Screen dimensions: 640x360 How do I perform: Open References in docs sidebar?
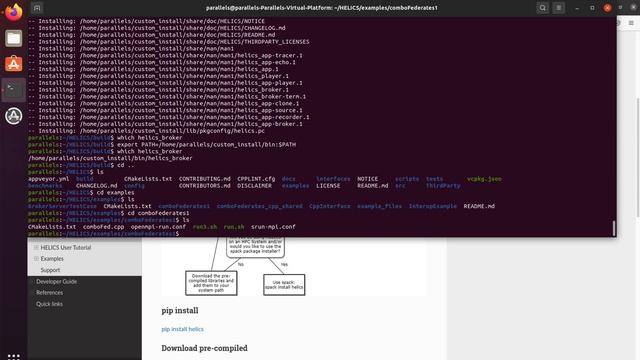pos(49,293)
